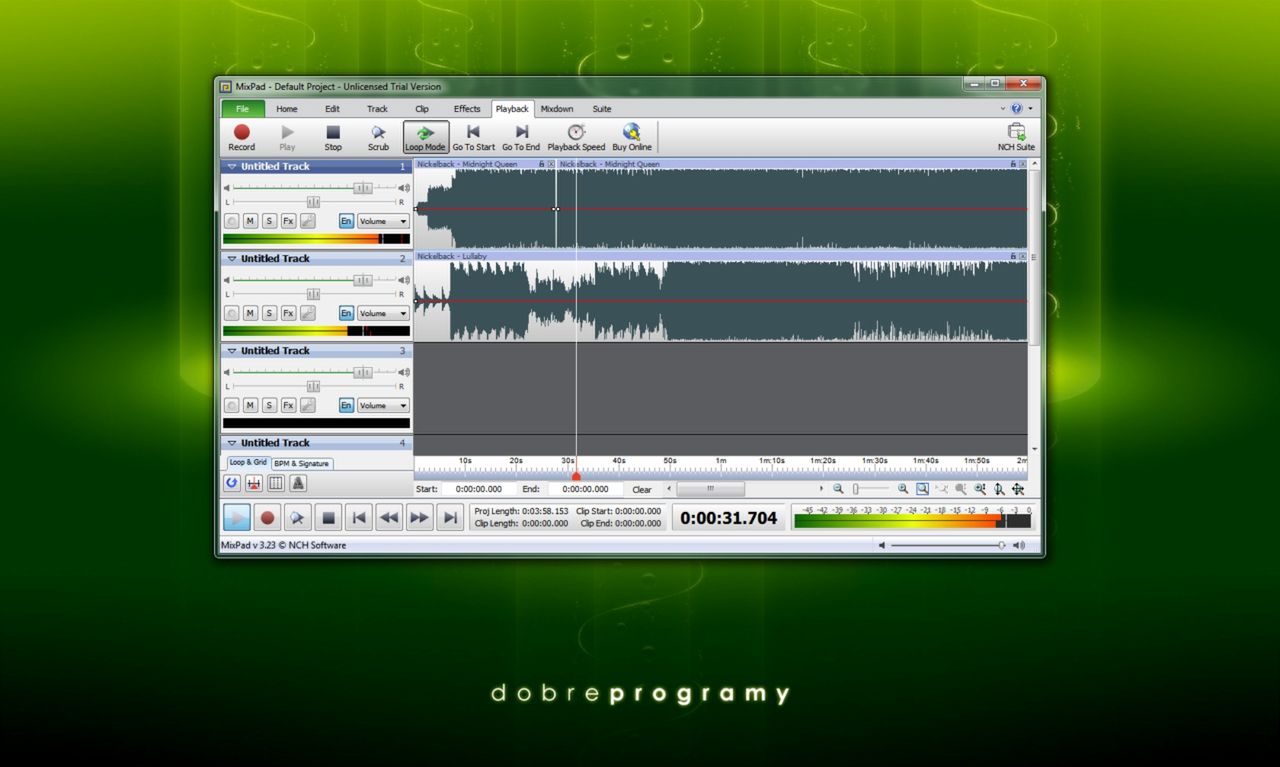Click the snap-to-grid icon in Loop & Grid panel
The height and width of the screenshot is (767, 1280).
pyautogui.click(x=254, y=483)
